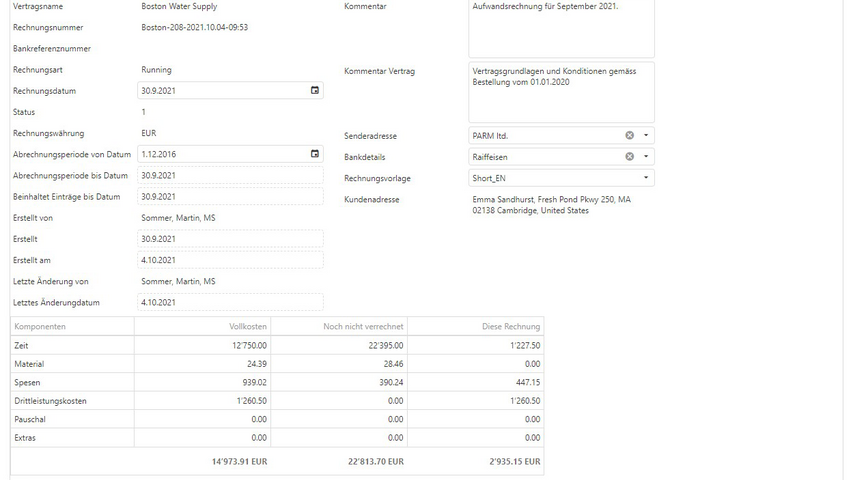Click the Erstellt am date field
853x480 pixels.
tap(230, 260)
